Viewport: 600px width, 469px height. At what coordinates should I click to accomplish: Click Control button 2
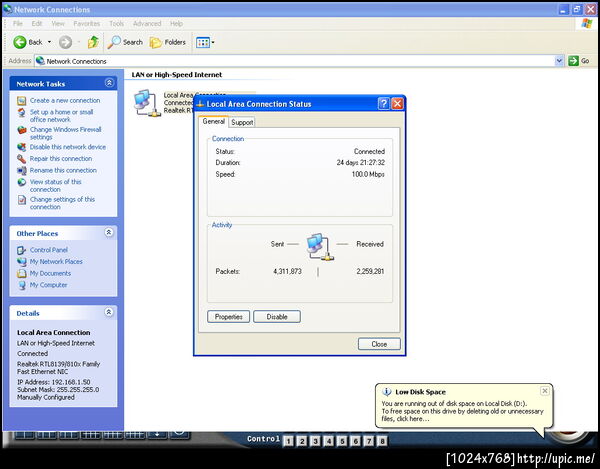(x=302, y=441)
